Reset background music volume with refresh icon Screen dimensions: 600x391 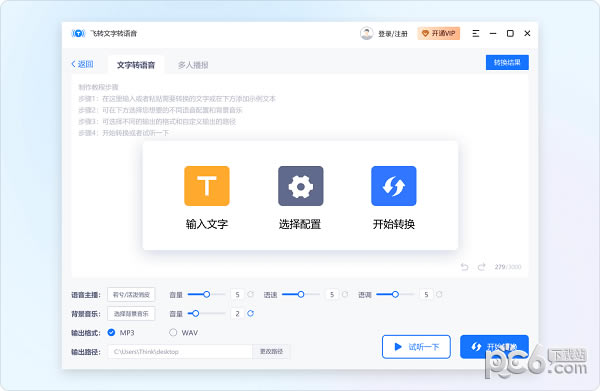251,313
